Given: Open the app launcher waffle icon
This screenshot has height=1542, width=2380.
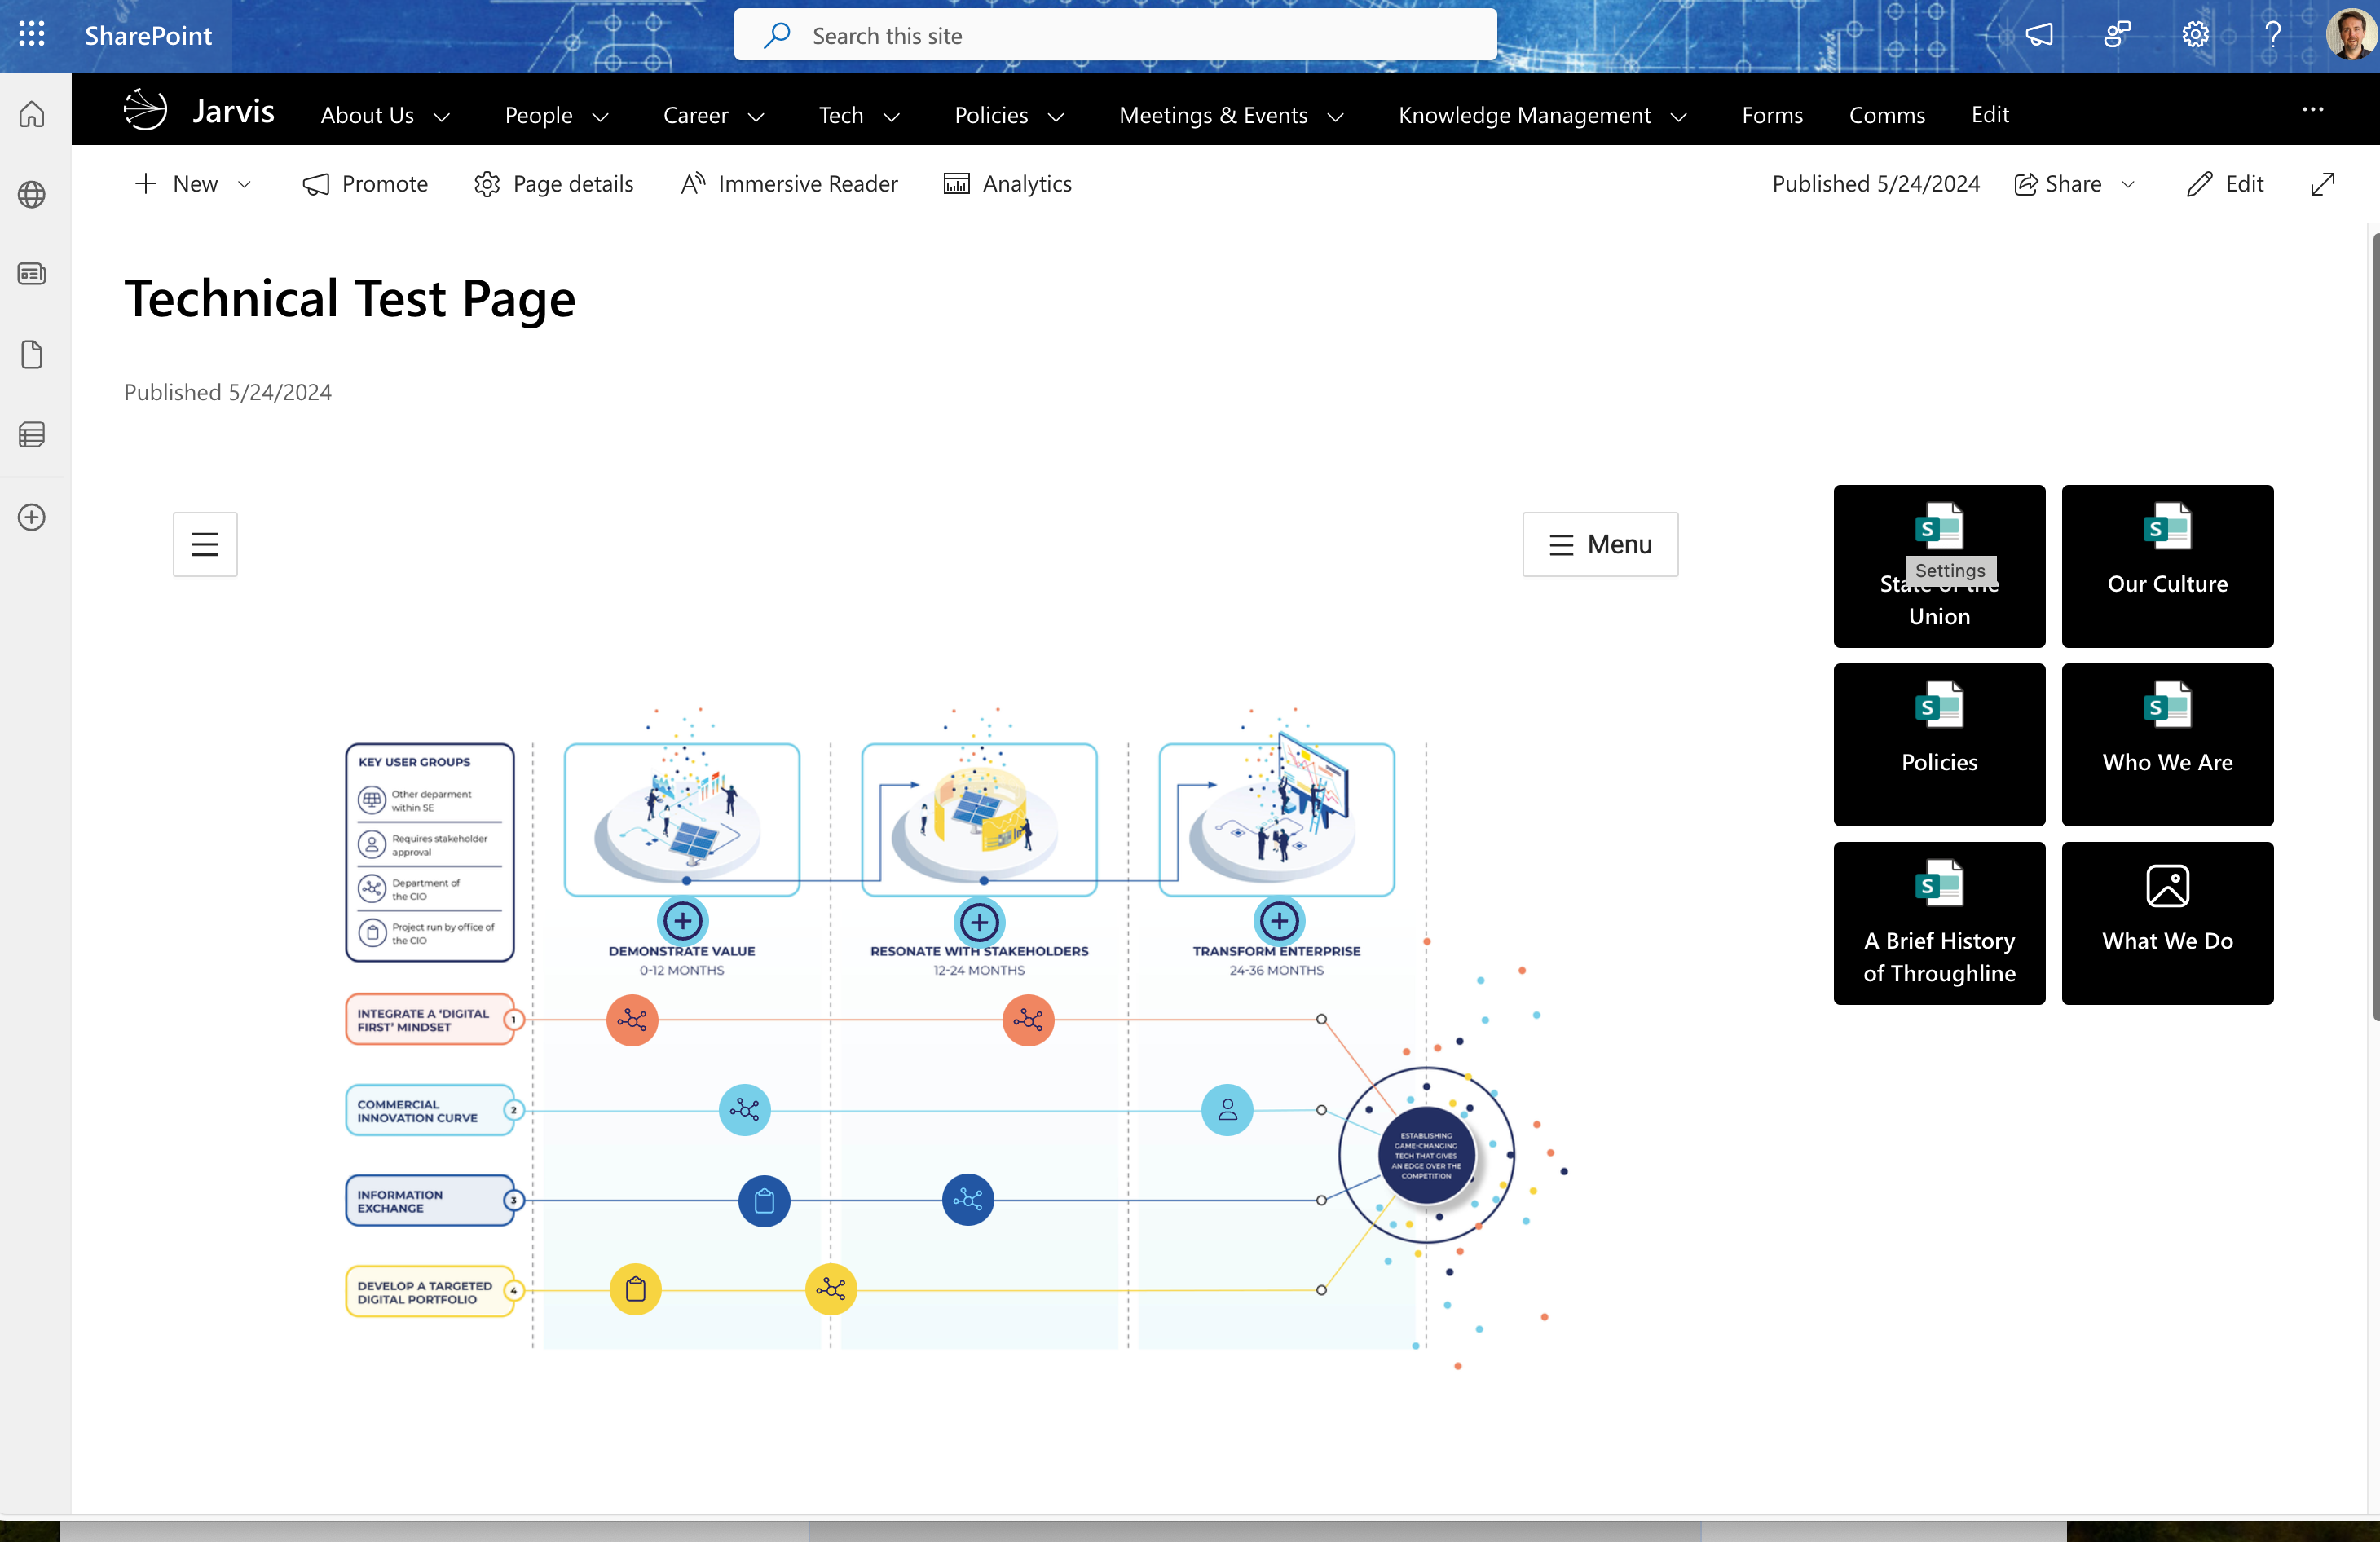Looking at the screenshot, I should pos(32,35).
